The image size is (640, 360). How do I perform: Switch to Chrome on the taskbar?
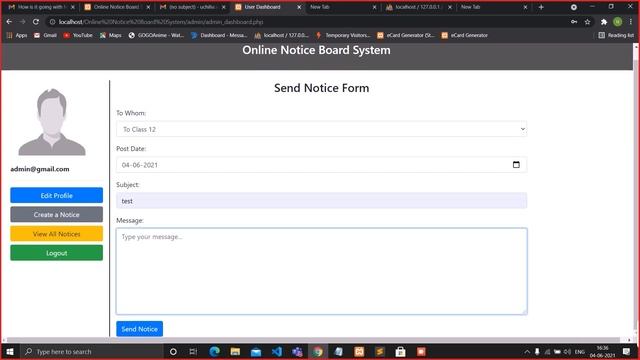(x=318, y=351)
